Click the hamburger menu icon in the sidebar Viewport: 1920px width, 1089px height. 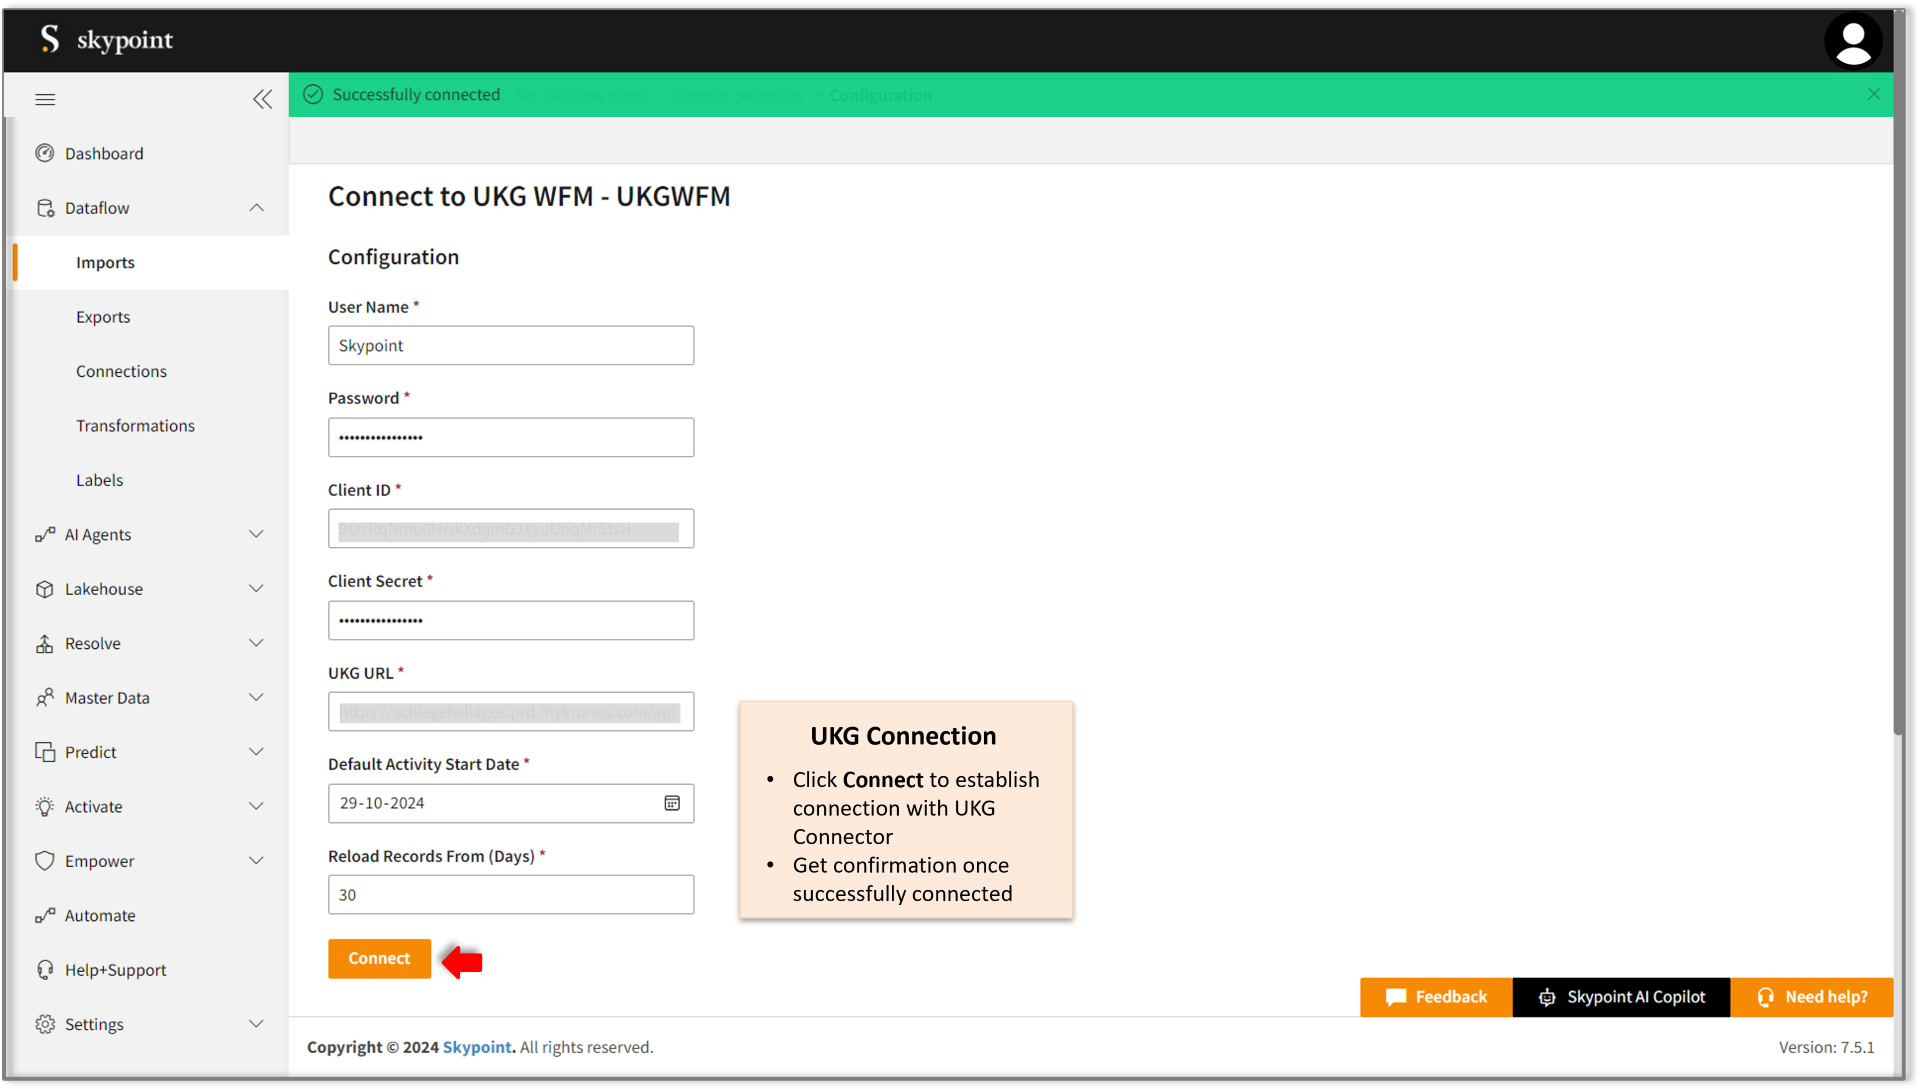tap(45, 99)
